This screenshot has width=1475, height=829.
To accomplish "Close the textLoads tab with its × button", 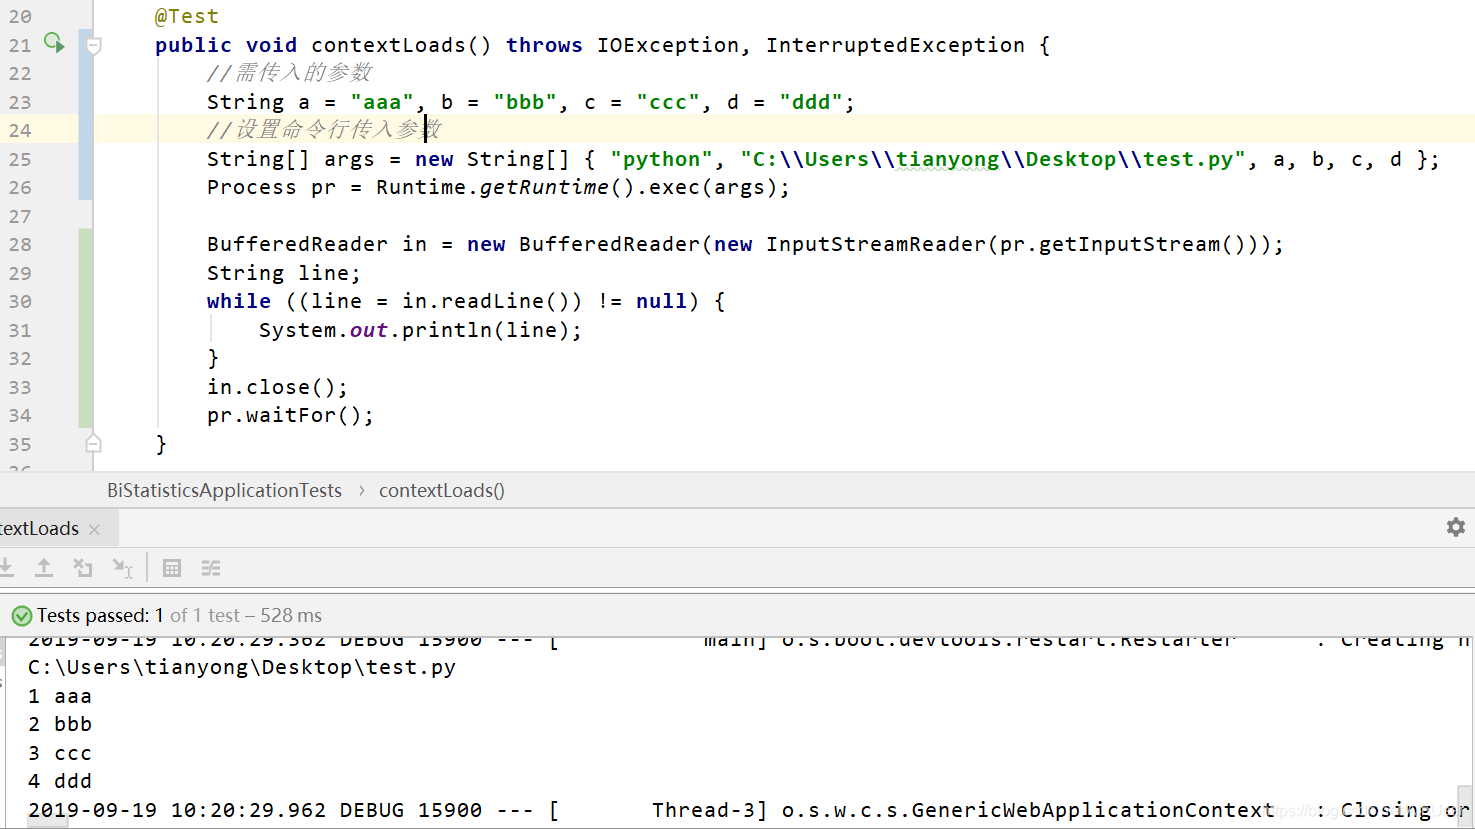I will point(93,527).
